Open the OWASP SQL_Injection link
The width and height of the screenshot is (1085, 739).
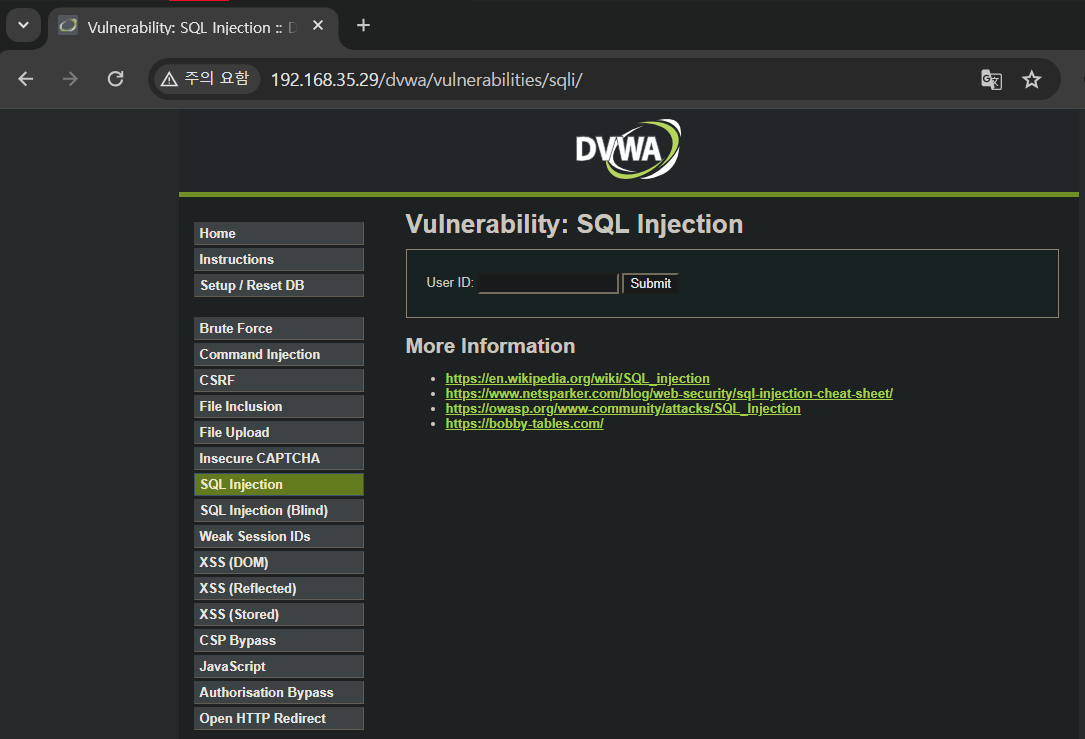coord(623,409)
